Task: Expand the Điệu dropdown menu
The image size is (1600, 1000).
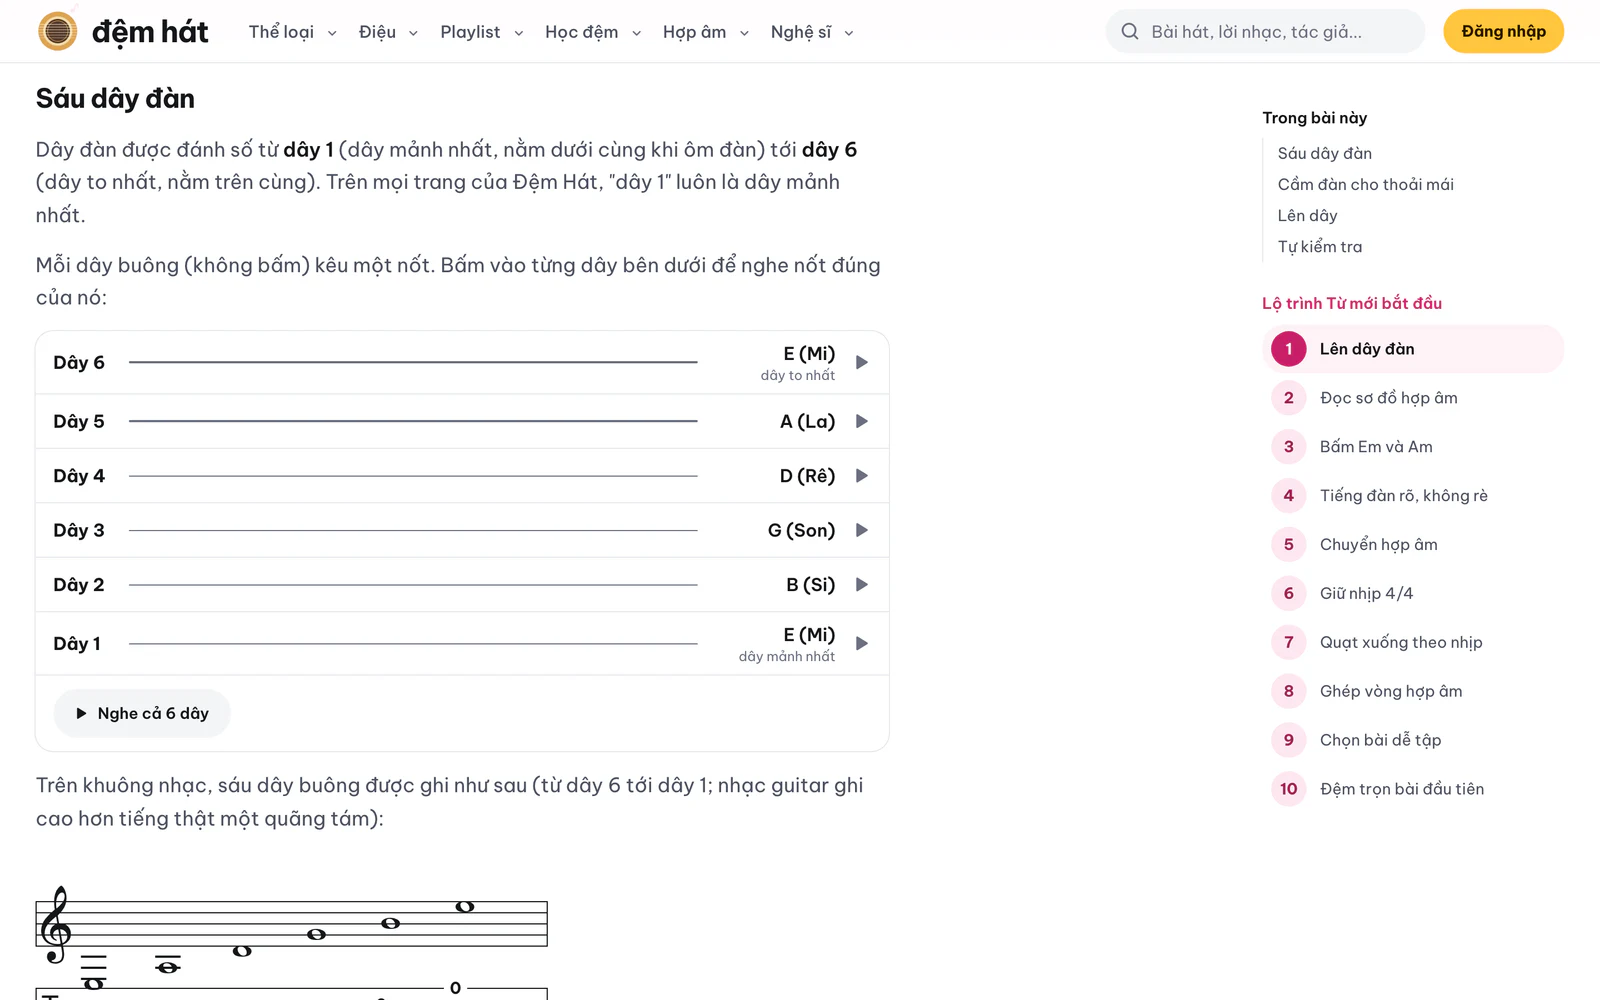Action: tap(388, 32)
